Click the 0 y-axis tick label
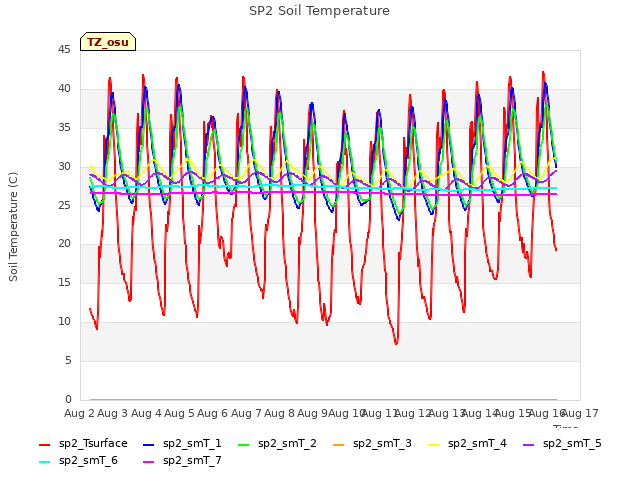640x480 pixels. pos(68,400)
